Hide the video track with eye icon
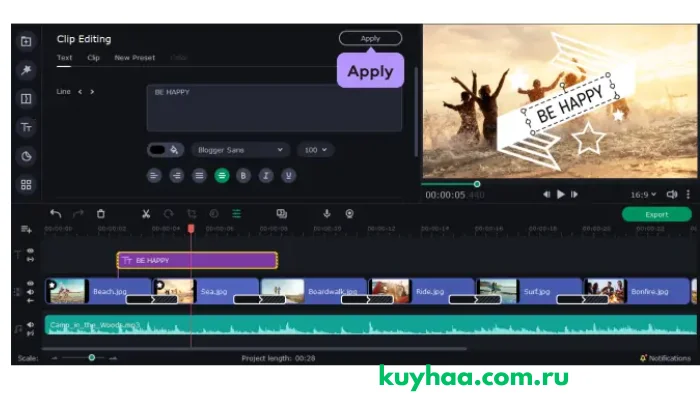The image size is (700, 394). click(30, 283)
